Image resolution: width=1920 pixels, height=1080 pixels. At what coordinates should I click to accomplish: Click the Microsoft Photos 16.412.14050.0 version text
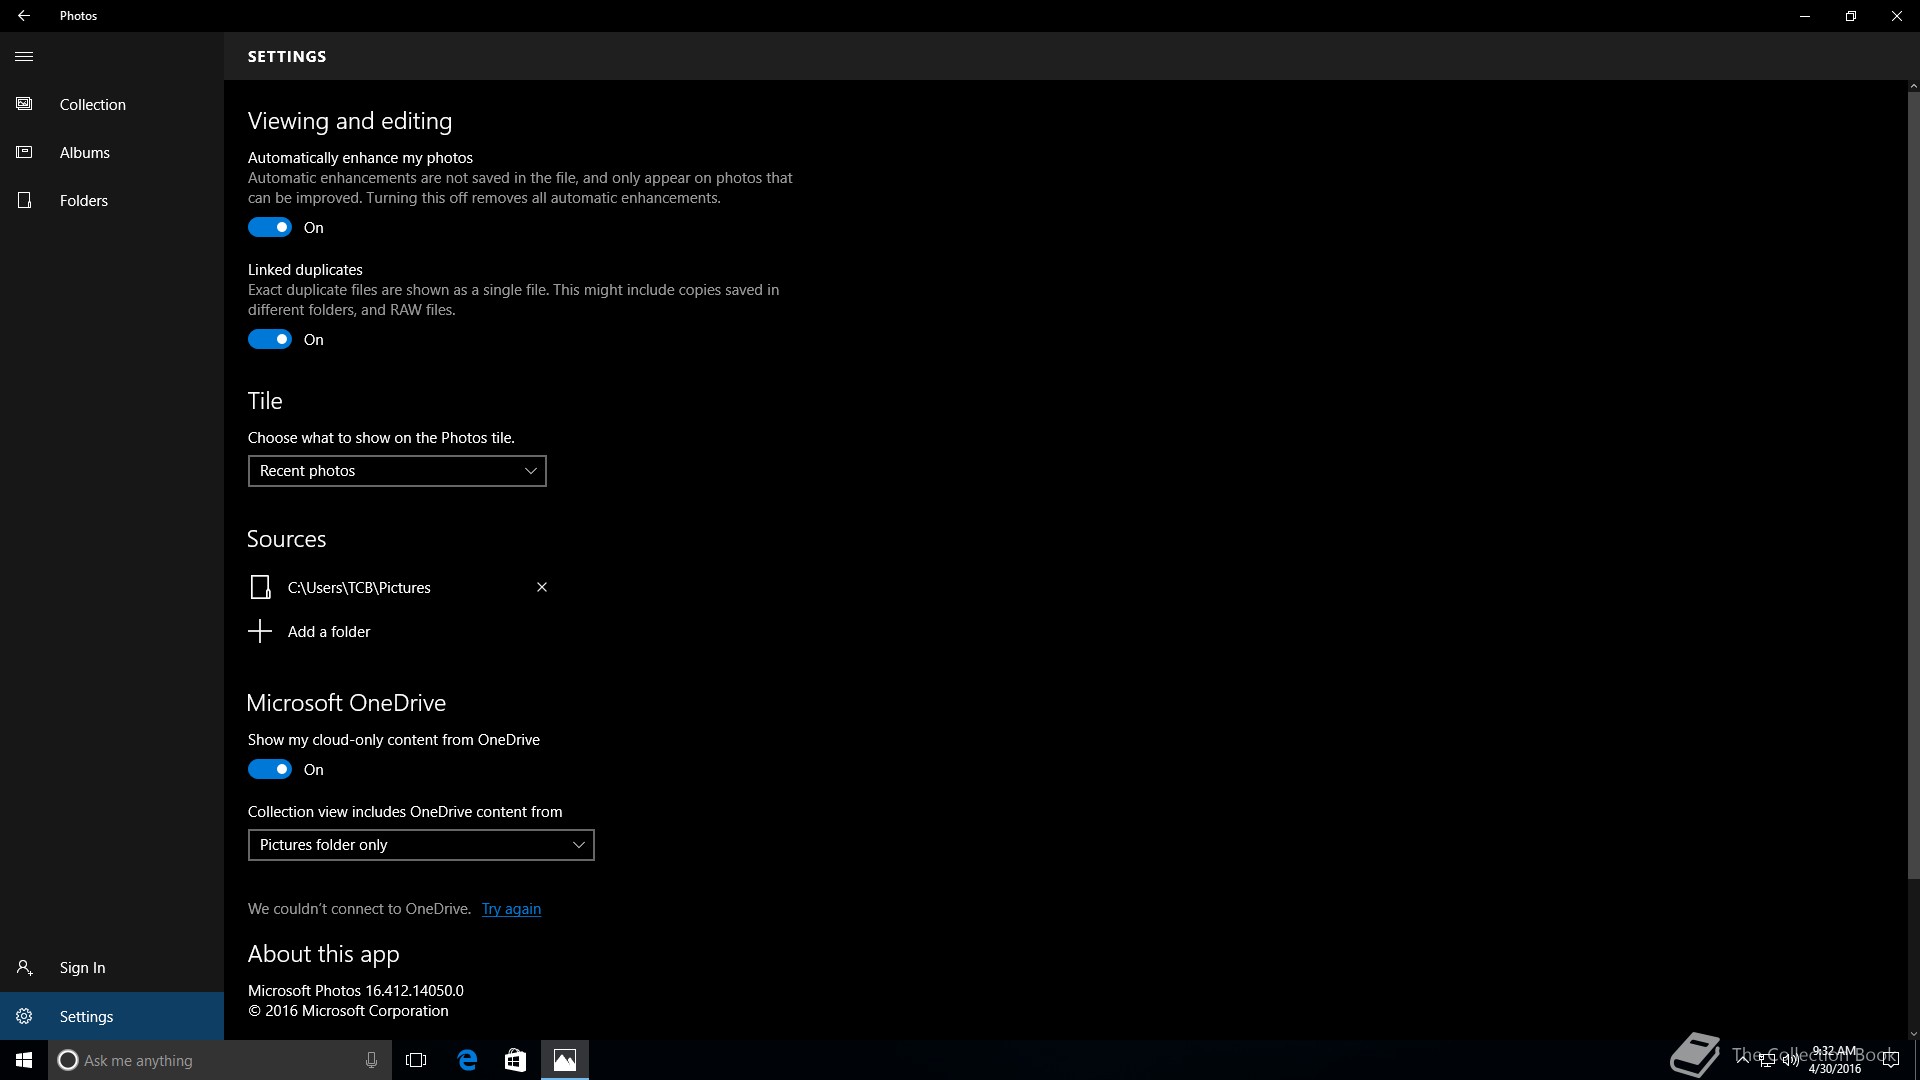coord(356,990)
